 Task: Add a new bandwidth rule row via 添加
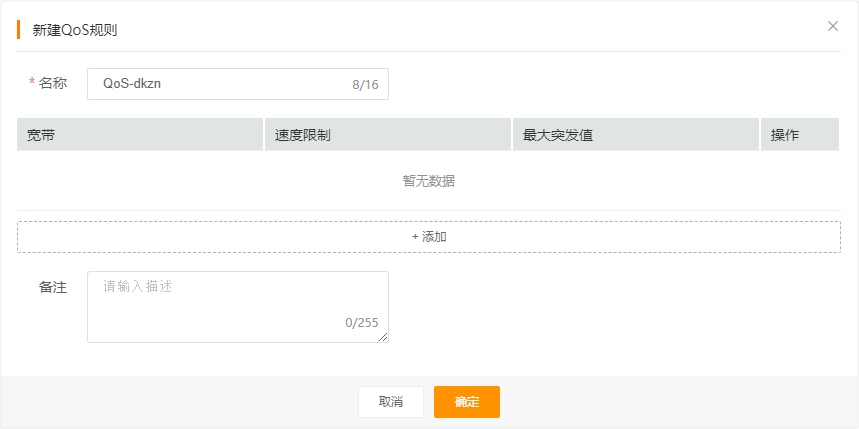[429, 237]
